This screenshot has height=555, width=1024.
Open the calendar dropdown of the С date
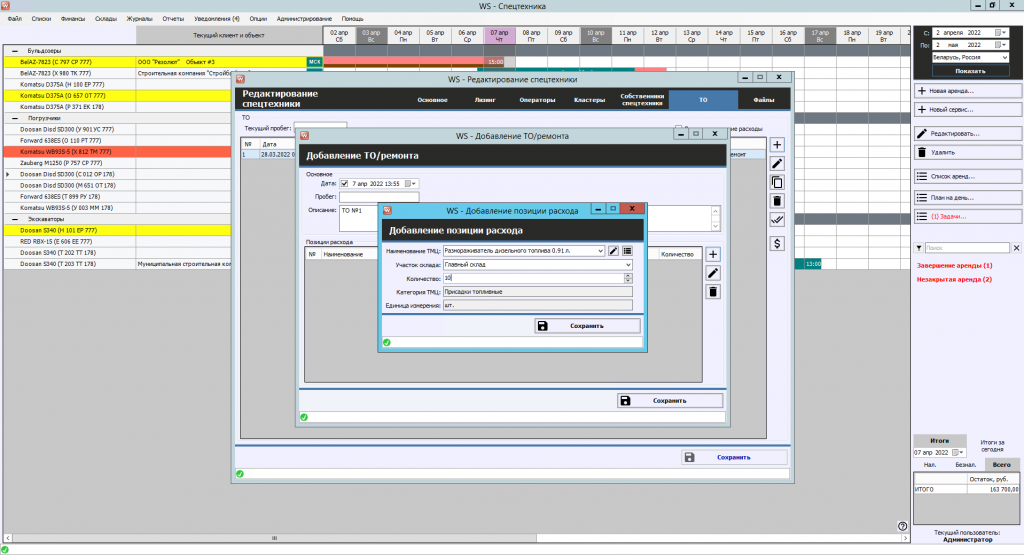1000,32
